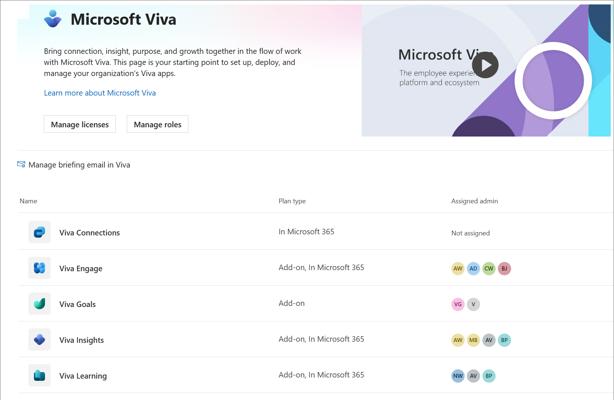The width and height of the screenshot is (614, 400).
Task: Click 'In Microsoft 365' plan for Viva Connections
Action: point(306,232)
